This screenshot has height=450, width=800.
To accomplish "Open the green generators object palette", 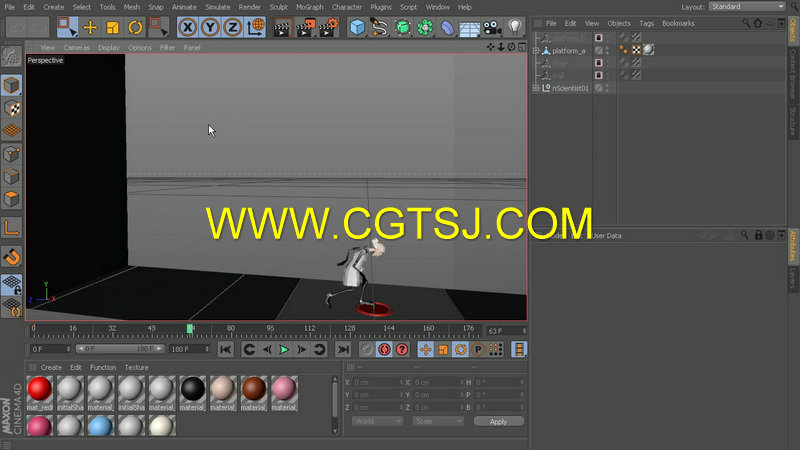I will [x=402, y=28].
